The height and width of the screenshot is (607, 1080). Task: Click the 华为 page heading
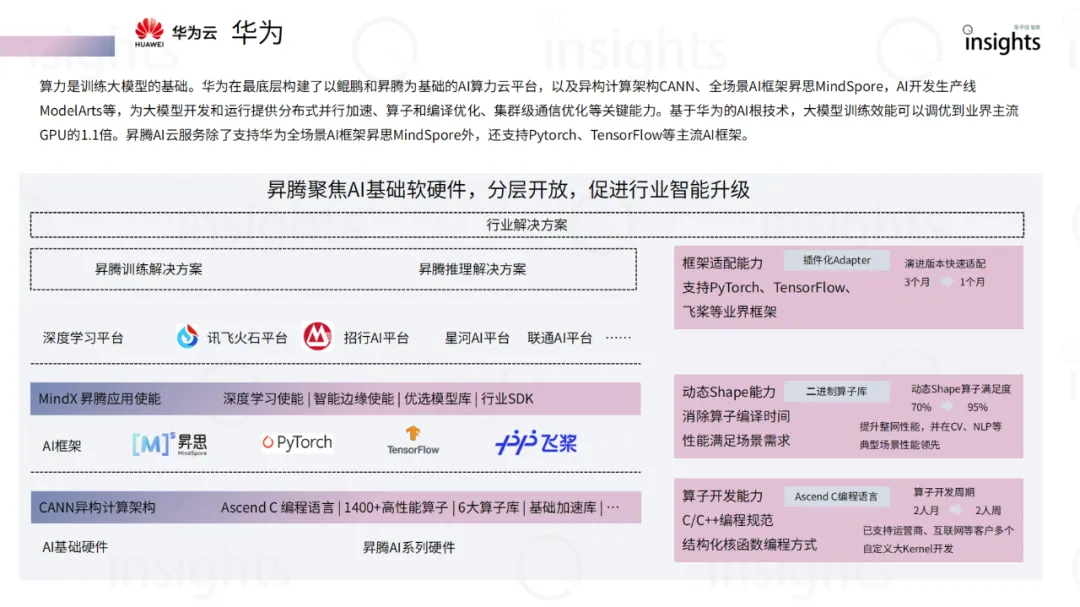[257, 32]
